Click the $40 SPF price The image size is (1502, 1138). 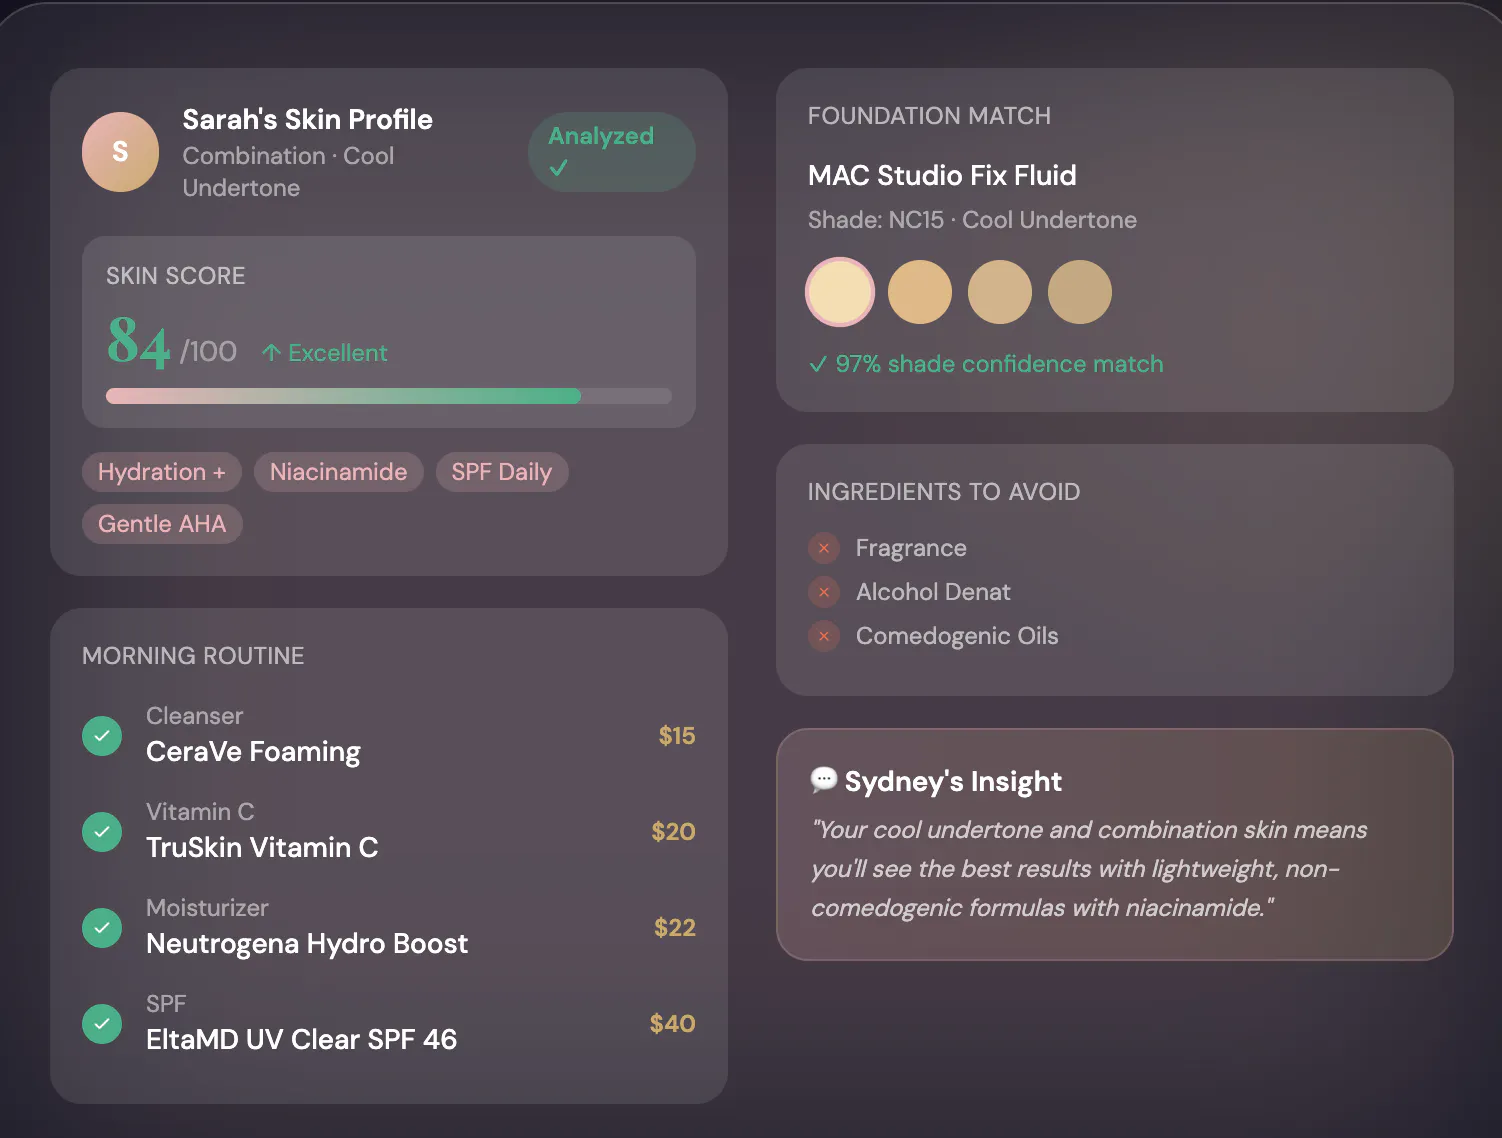pos(672,1024)
